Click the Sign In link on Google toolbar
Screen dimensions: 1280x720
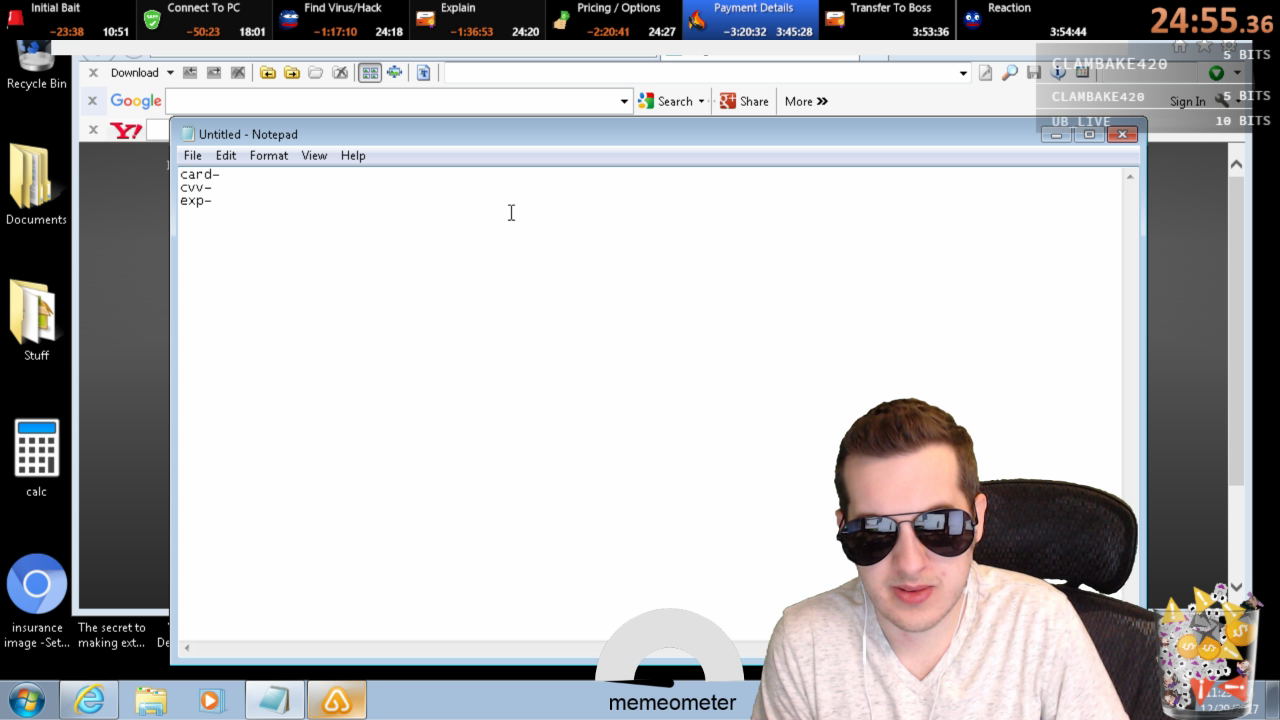pos(1188,101)
